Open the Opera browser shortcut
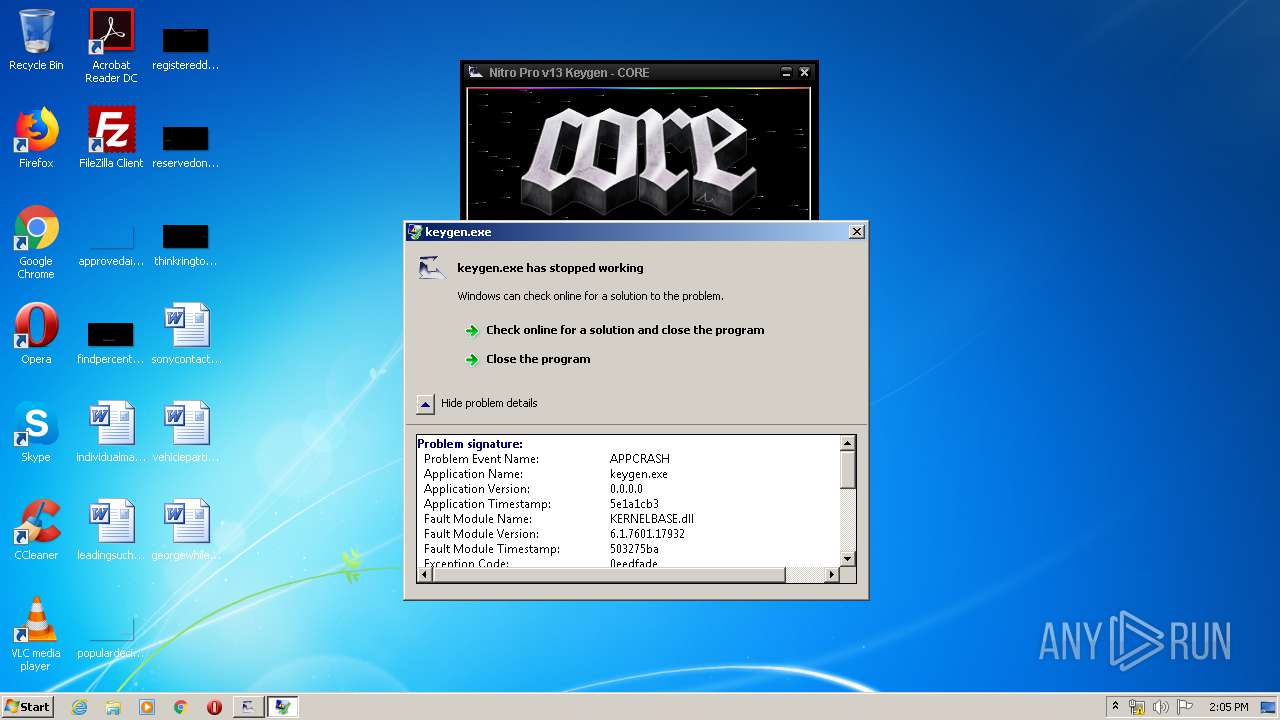The image size is (1280, 720). tap(36, 334)
